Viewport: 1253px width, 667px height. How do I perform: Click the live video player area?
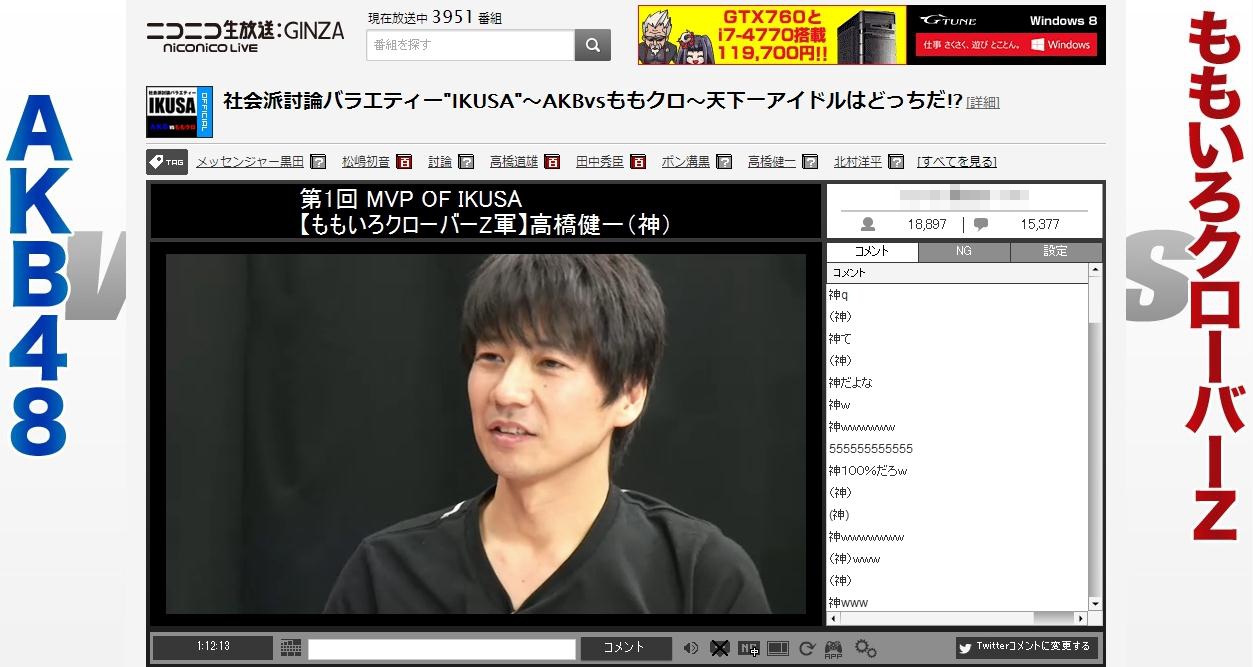(x=486, y=434)
